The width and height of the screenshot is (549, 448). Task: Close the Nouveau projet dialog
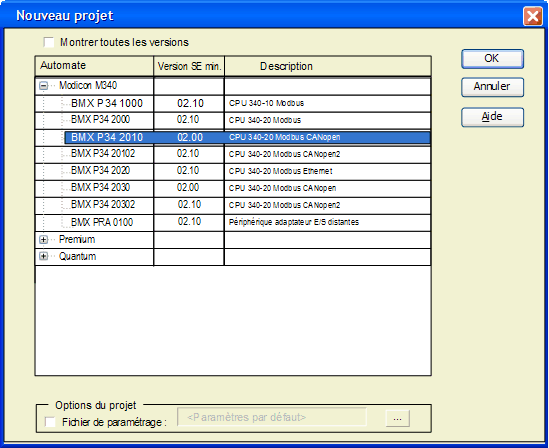[533, 16]
